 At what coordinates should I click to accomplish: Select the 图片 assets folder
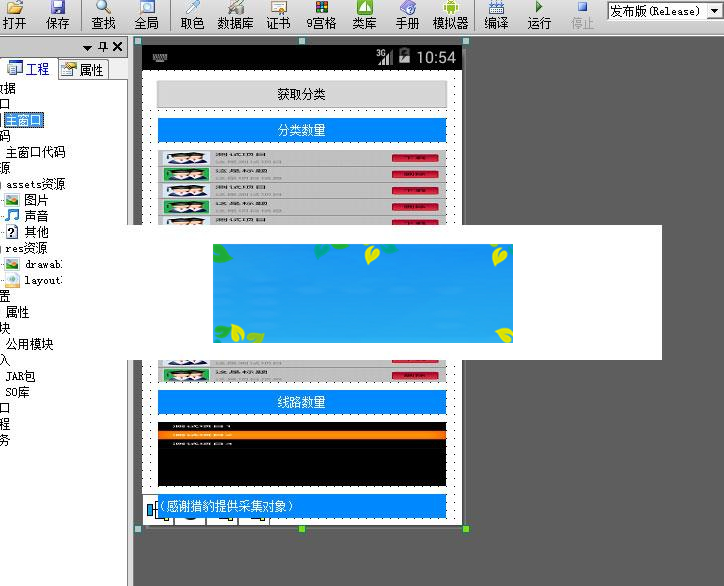click(x=35, y=200)
